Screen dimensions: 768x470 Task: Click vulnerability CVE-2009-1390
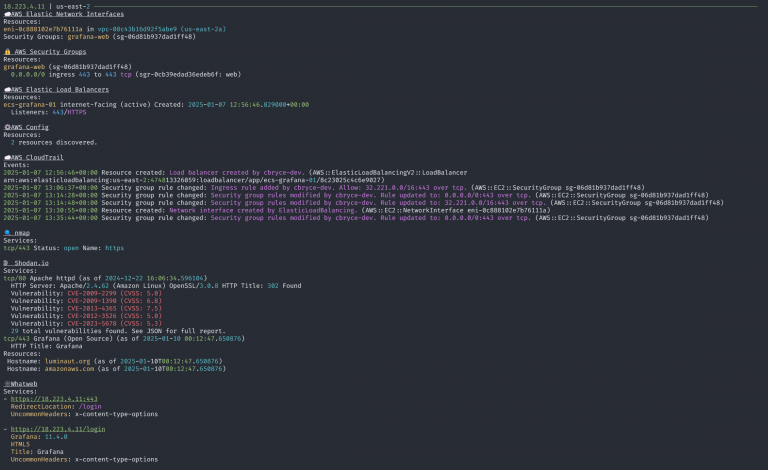point(92,301)
